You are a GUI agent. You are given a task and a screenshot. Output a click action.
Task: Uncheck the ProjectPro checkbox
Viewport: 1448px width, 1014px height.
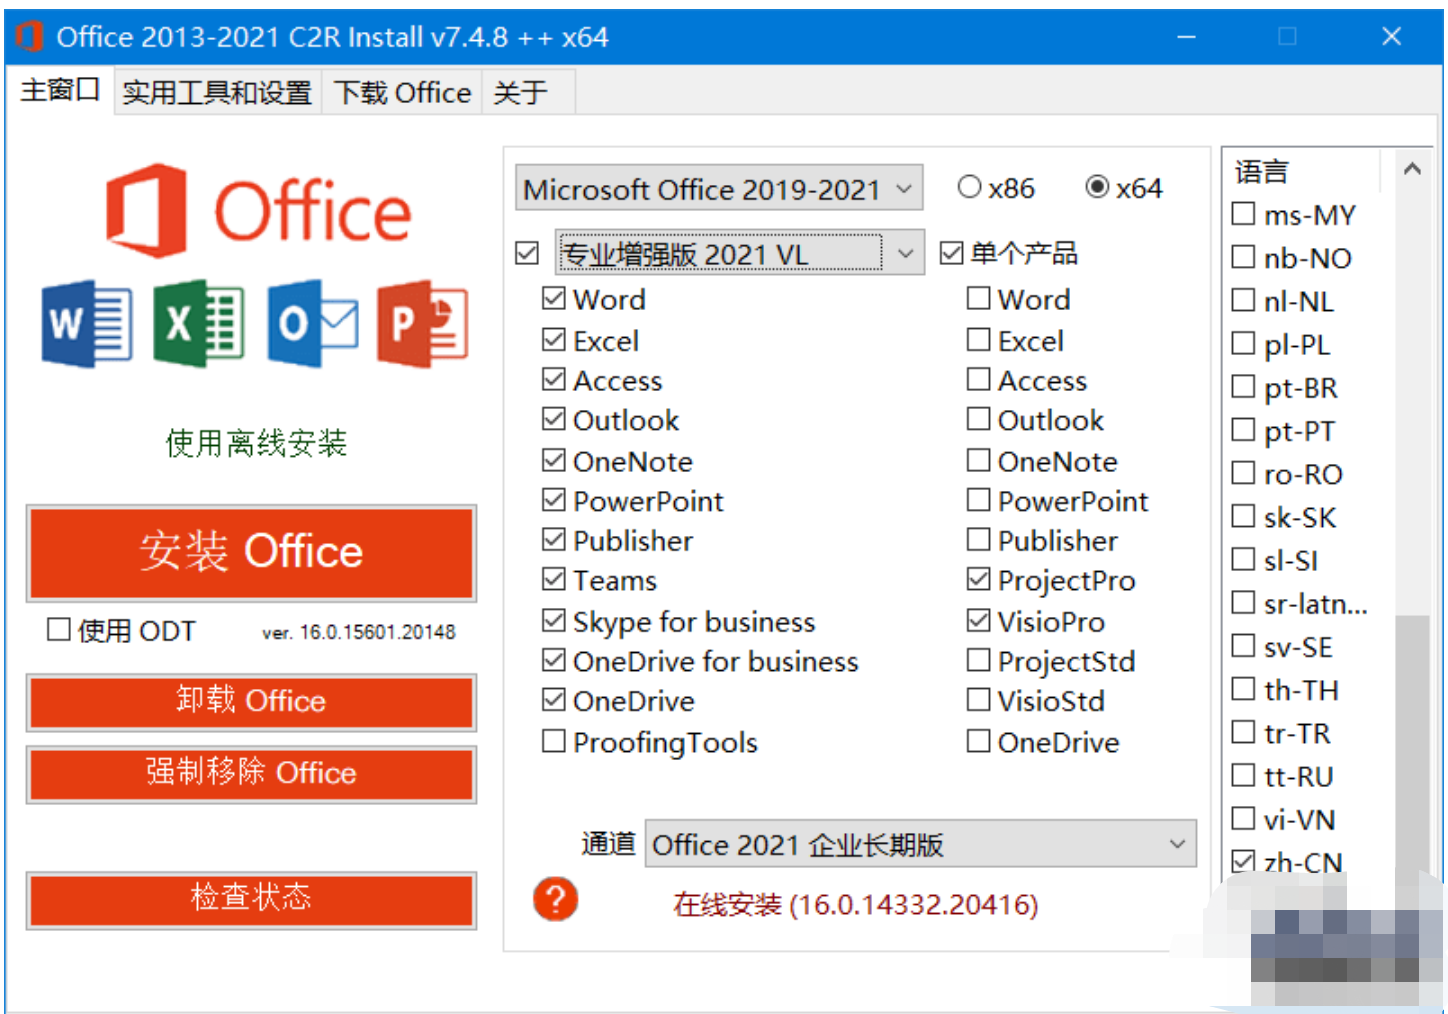point(978,579)
